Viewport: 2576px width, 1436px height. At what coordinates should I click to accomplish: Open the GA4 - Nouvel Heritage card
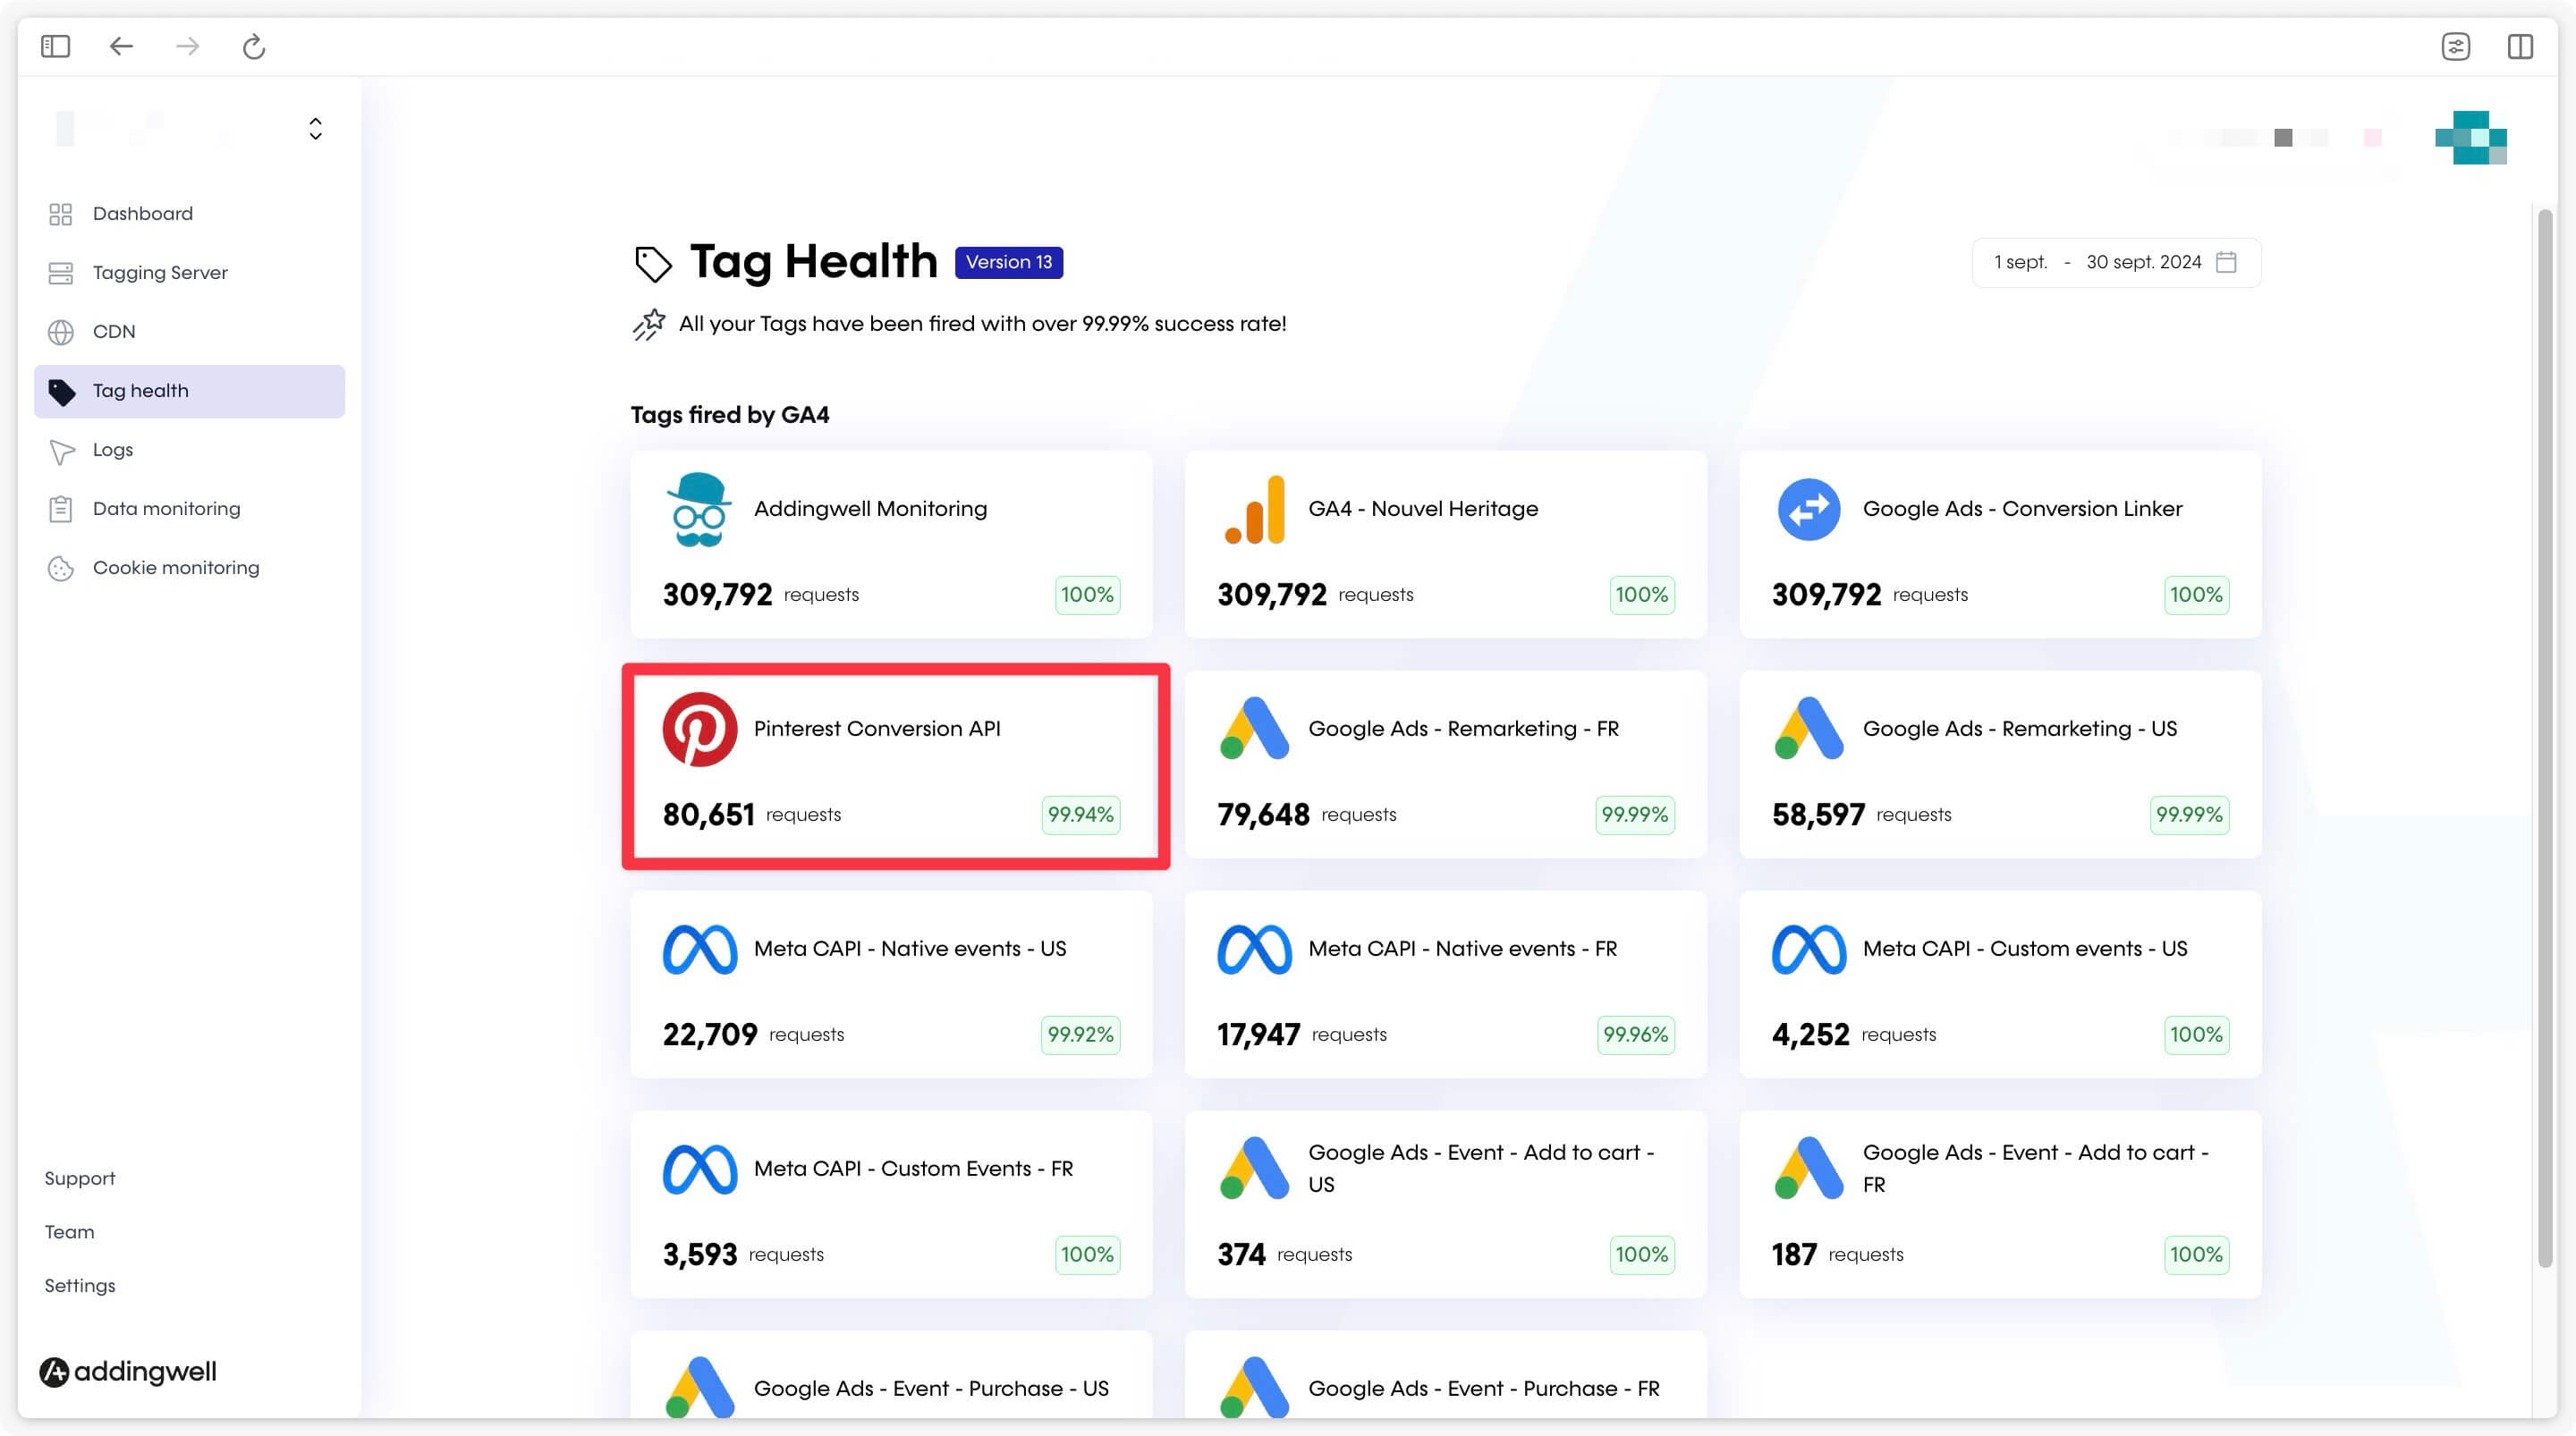1445,544
